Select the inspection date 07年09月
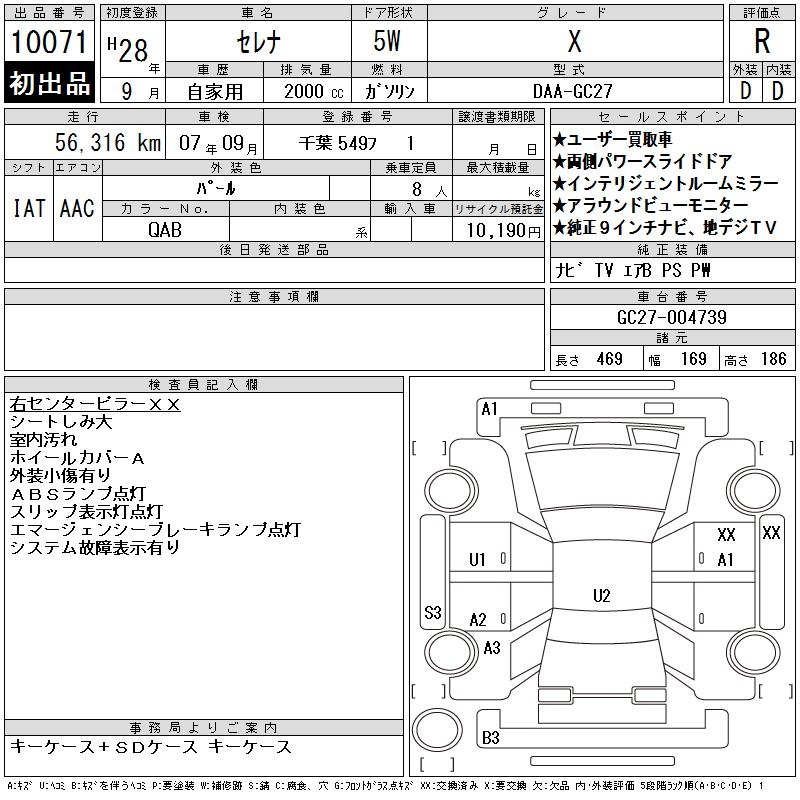Screen dimensions: 800x800 pyautogui.click(x=218, y=143)
